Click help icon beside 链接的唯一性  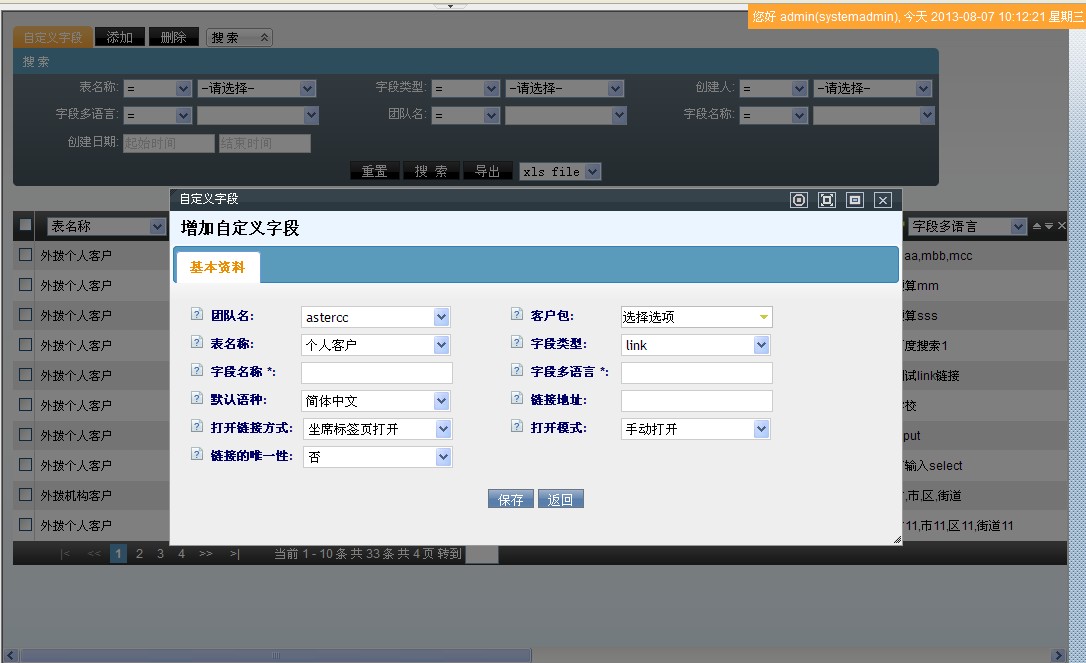(x=196, y=454)
